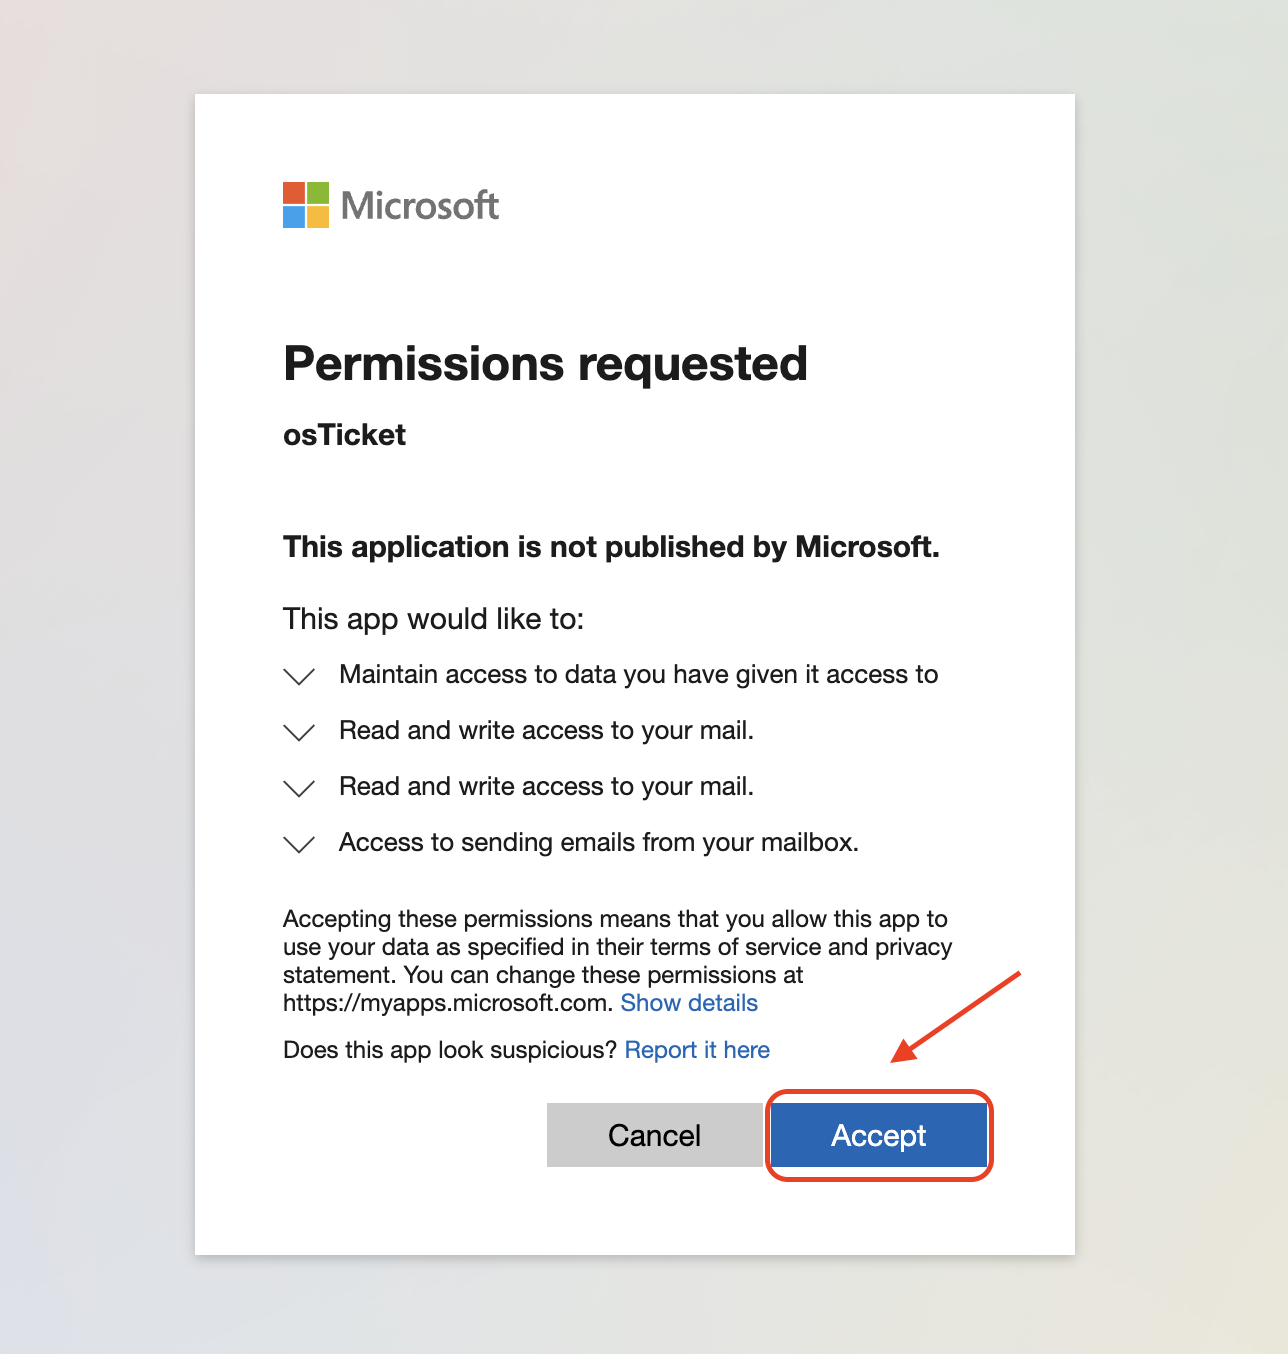Click 'Does this app look suspicious?' text
This screenshot has height=1354, width=1288.
[450, 1050]
